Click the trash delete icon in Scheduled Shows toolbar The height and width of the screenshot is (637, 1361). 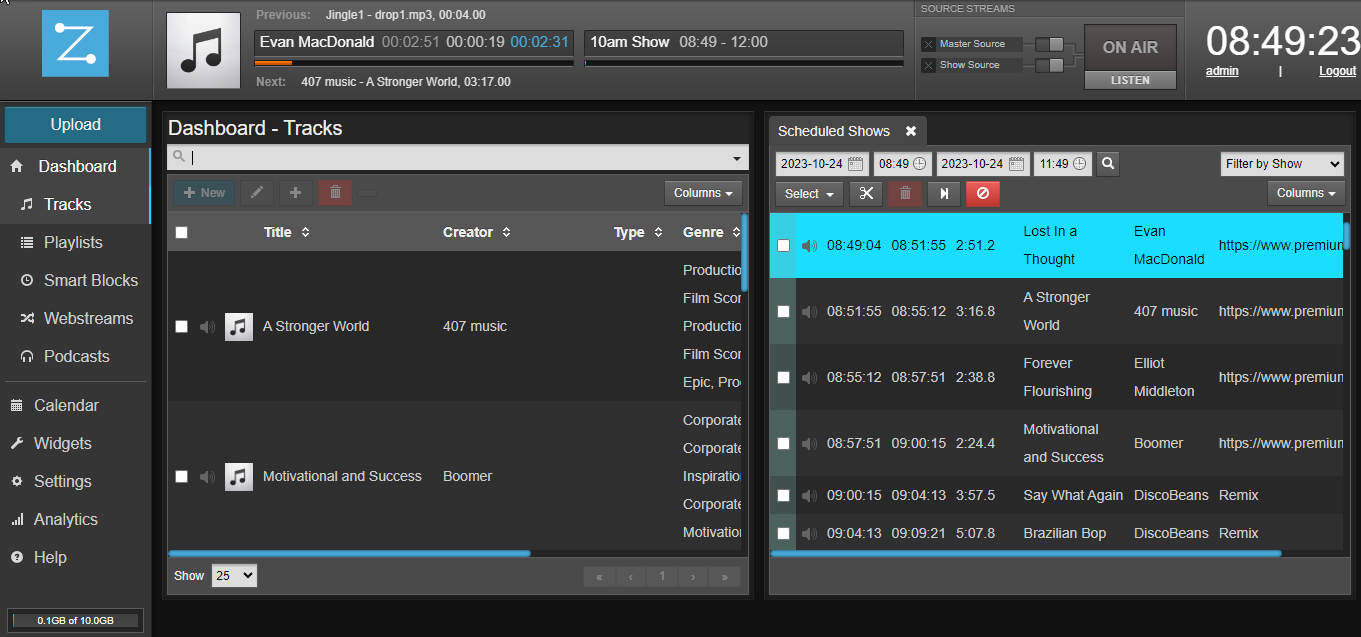pos(904,193)
